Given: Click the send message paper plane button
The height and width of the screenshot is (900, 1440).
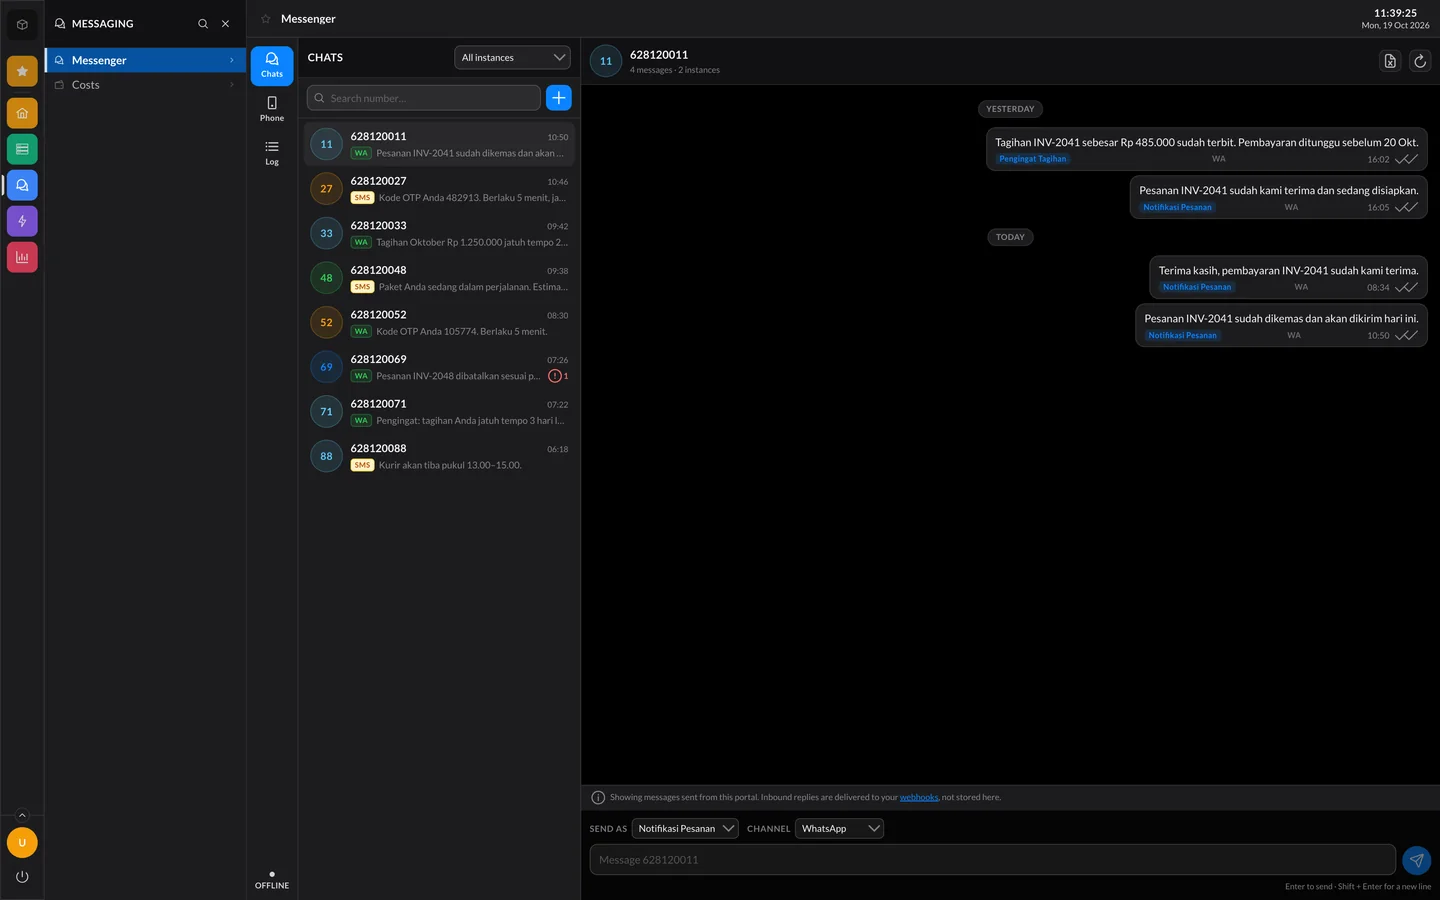Looking at the screenshot, I should pyautogui.click(x=1416, y=860).
